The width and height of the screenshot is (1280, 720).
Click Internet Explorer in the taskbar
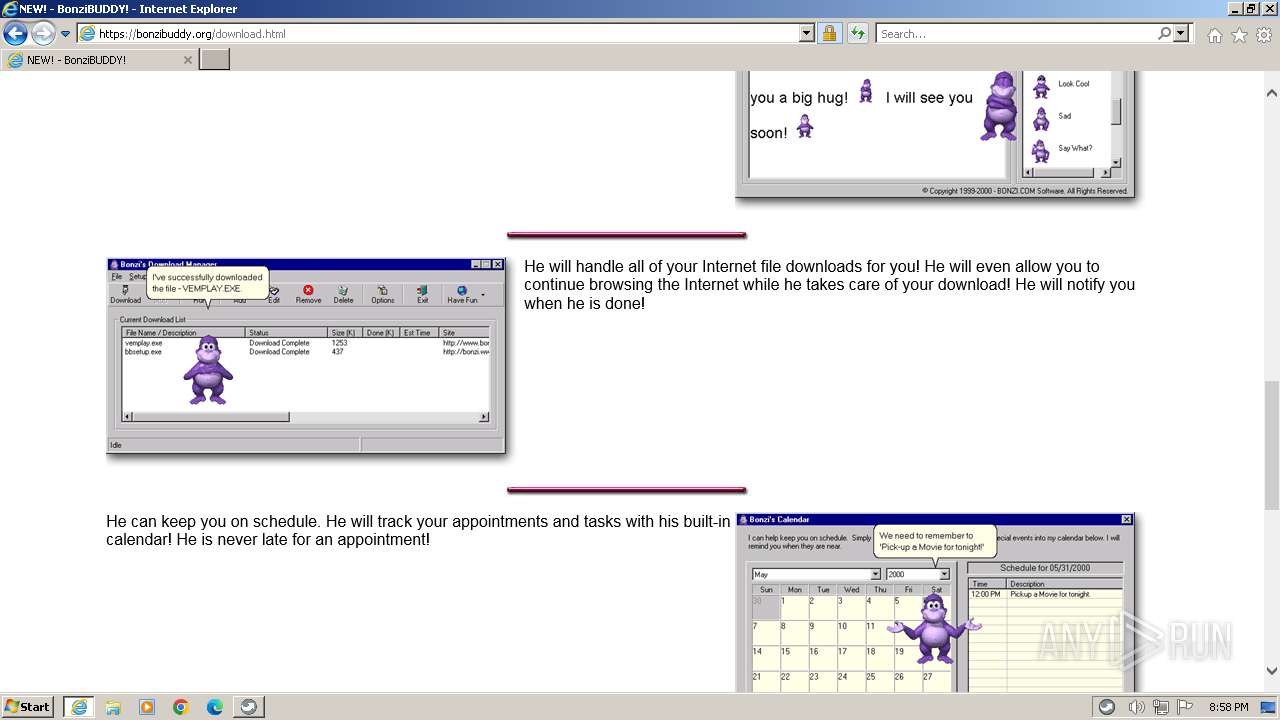click(79, 706)
